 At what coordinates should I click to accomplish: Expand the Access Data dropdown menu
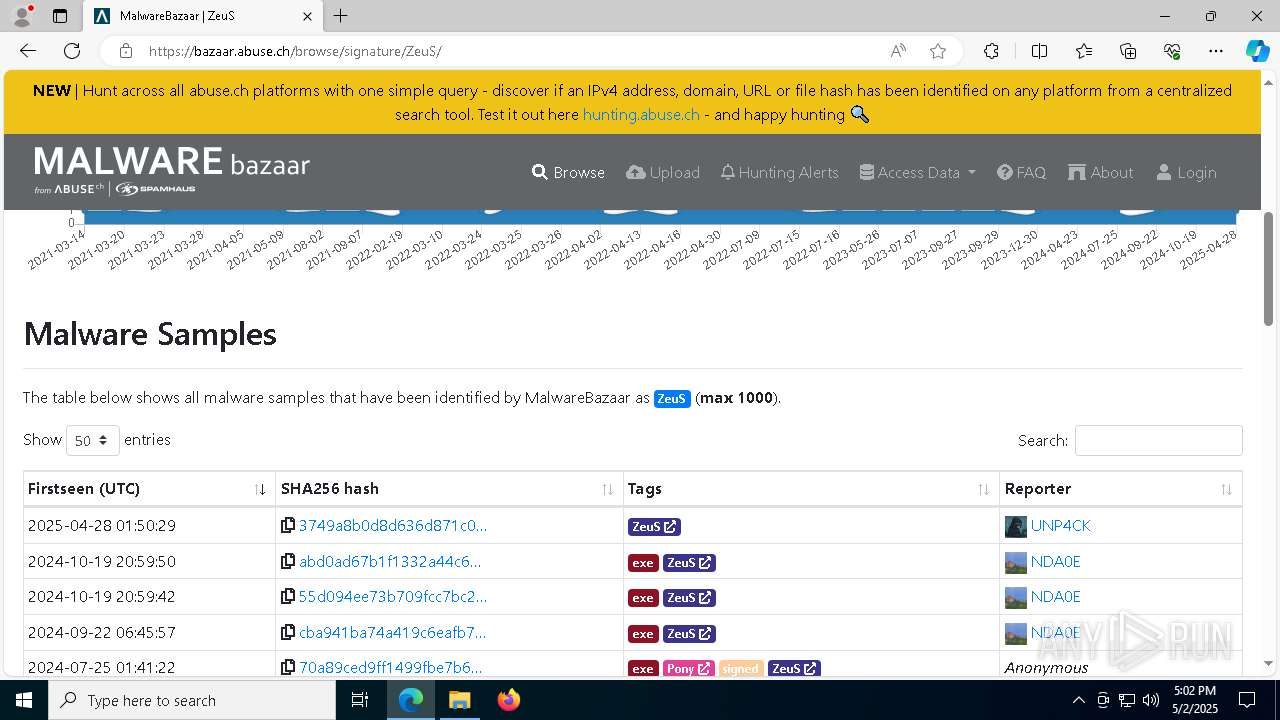click(917, 172)
